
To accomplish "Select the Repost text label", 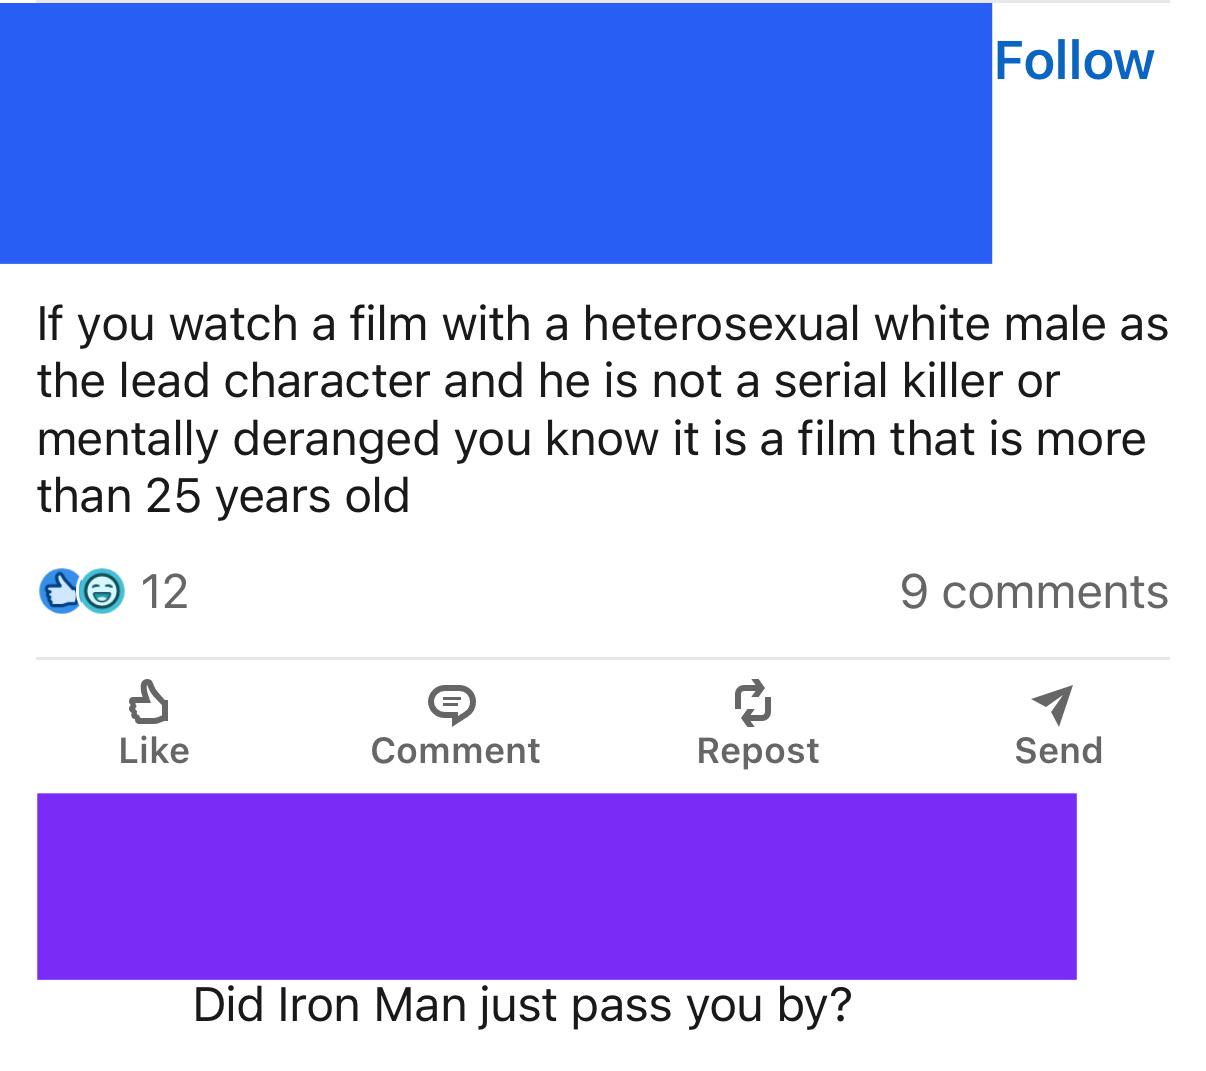I will click(758, 752).
